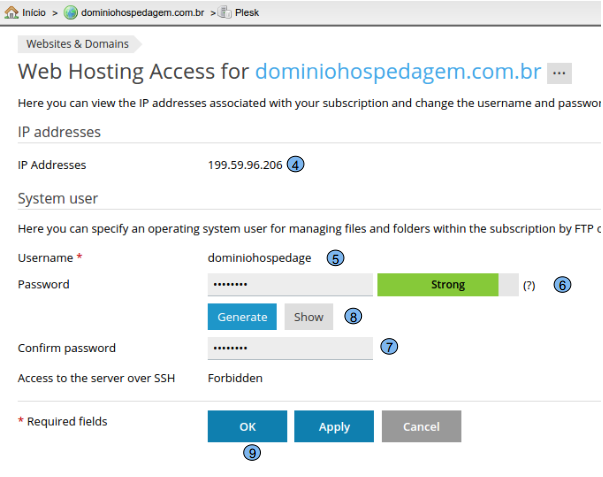The image size is (603, 477).
Task: Go back to the Websites & Domains tab
Action: tap(79, 43)
